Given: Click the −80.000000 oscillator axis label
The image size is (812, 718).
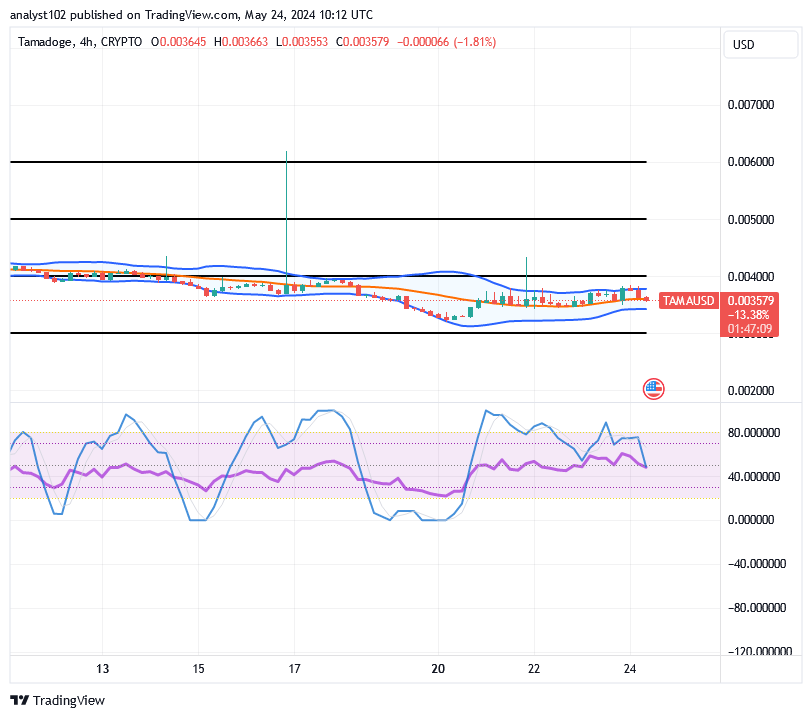Looking at the screenshot, I should [x=757, y=608].
